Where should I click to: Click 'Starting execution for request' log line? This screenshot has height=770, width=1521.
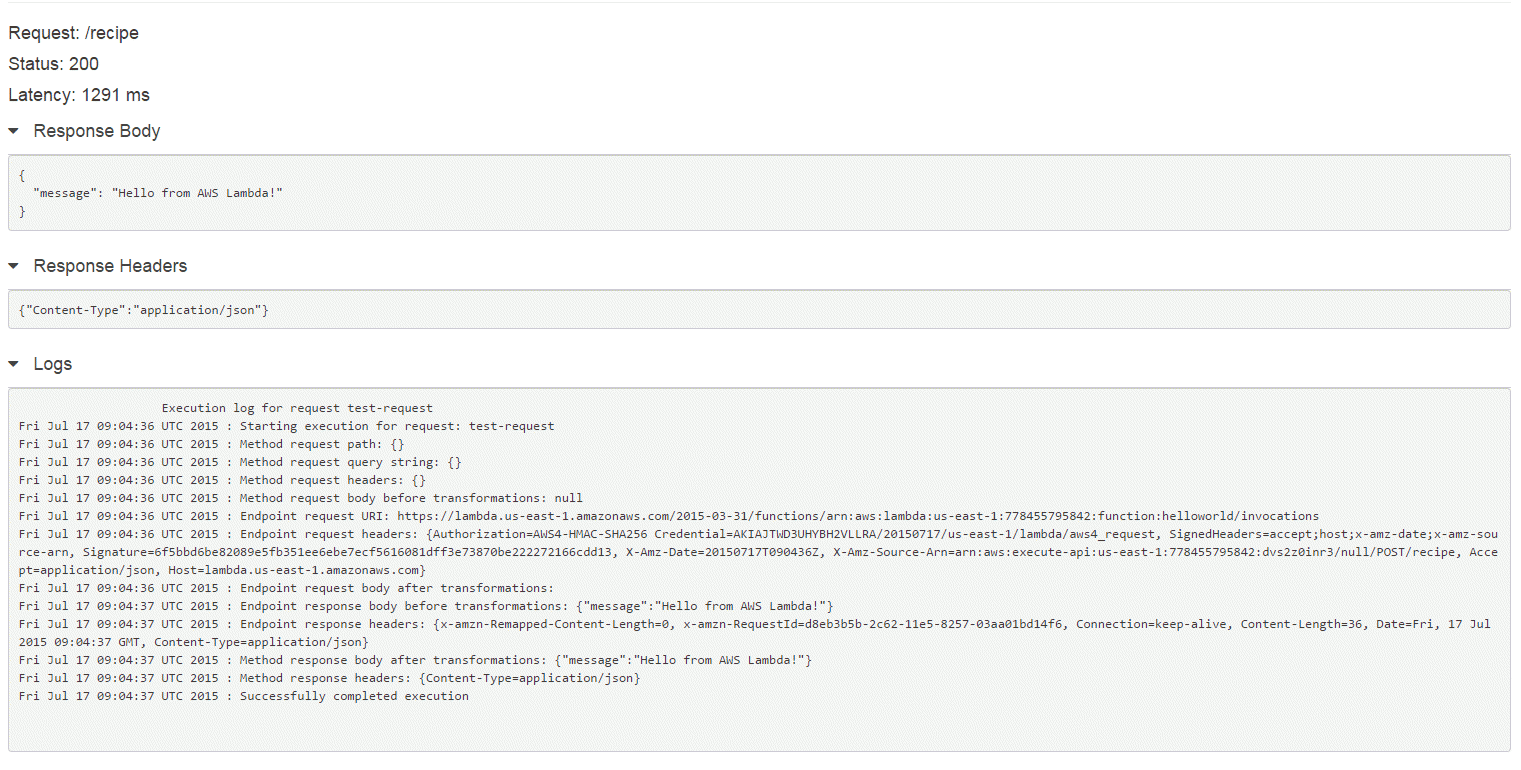pos(286,426)
